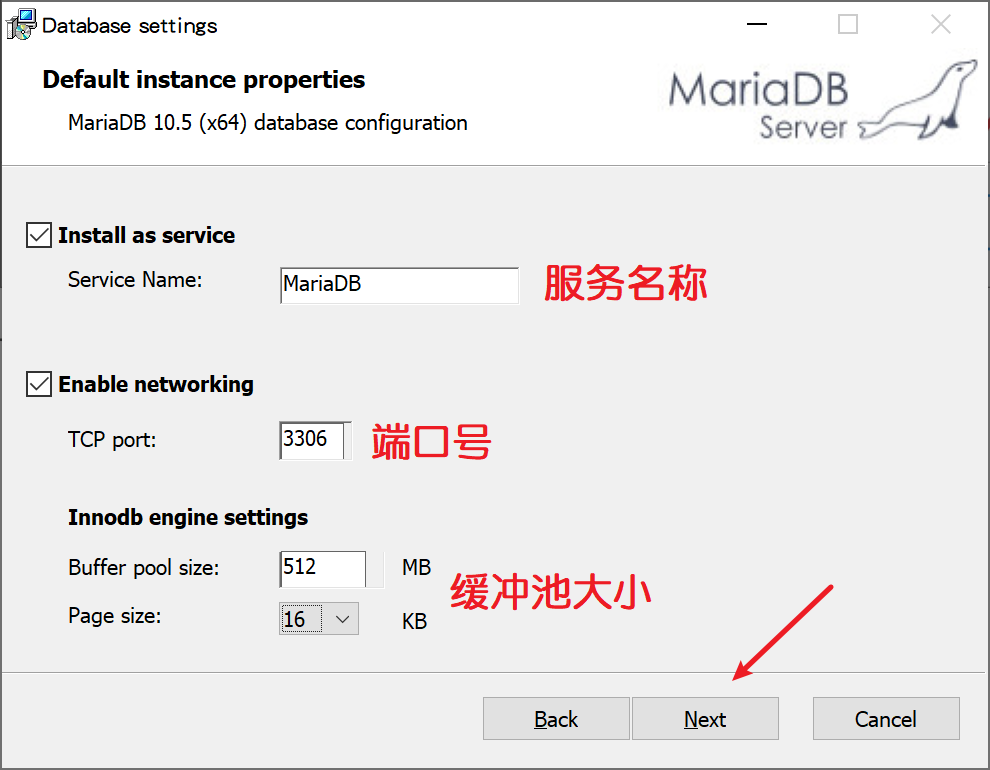Viewport: 990px width, 770px height.
Task: Click the Database settings title text
Action: click(x=129, y=26)
